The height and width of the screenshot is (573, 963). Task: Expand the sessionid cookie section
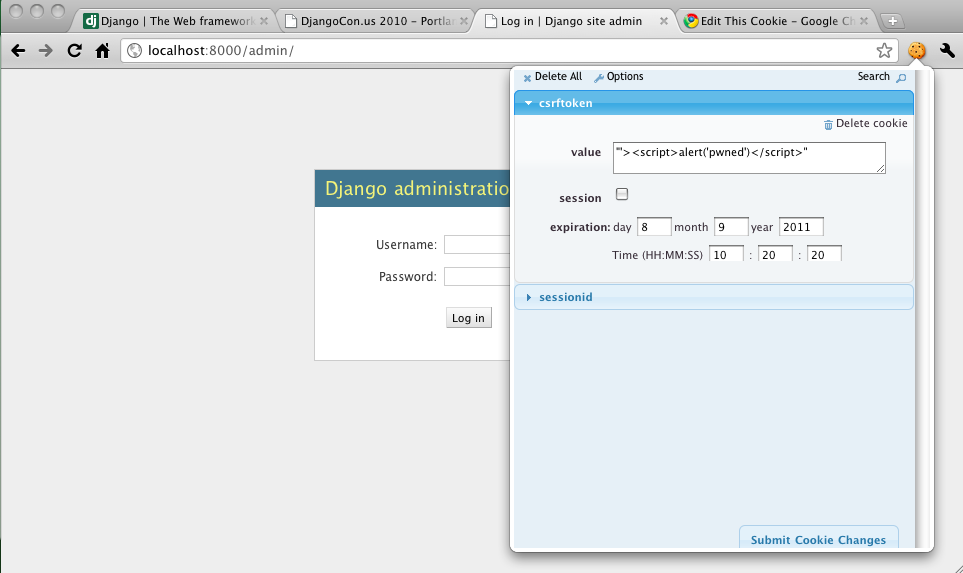coord(529,297)
